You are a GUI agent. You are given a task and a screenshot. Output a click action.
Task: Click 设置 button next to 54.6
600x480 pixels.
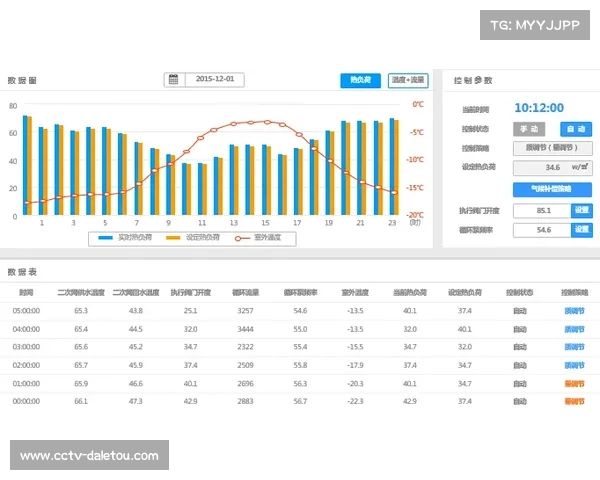(x=581, y=230)
